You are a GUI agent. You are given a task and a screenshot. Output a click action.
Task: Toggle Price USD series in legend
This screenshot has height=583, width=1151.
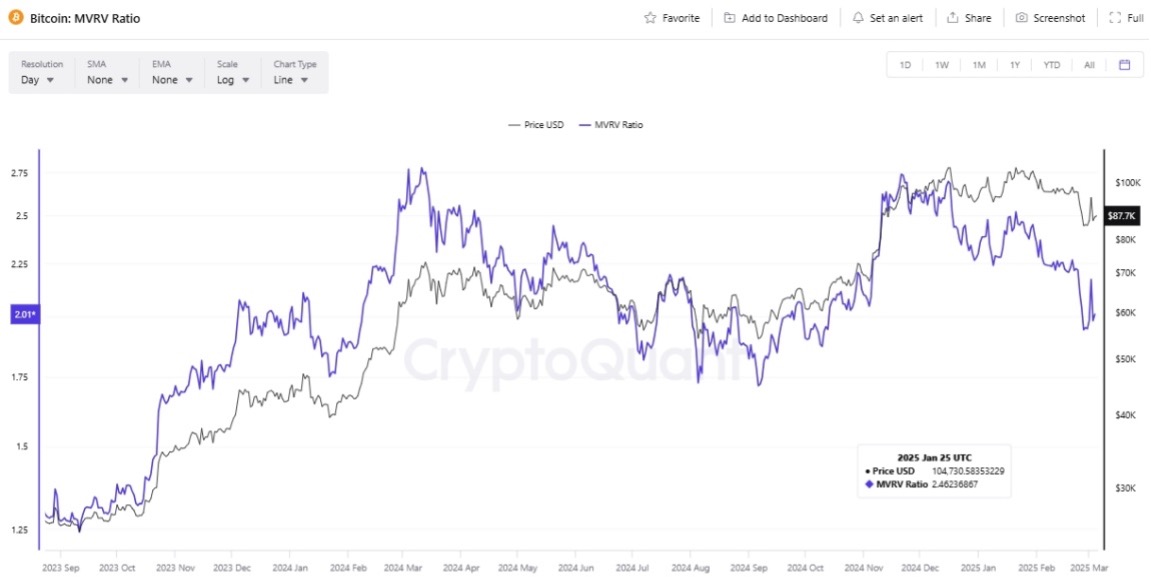pyautogui.click(x=537, y=125)
